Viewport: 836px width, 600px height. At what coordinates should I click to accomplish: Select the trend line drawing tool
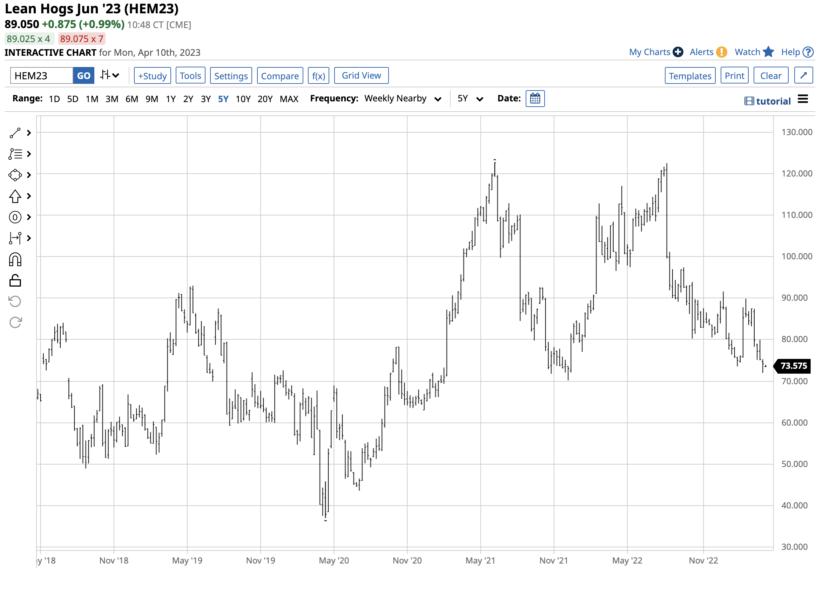coord(15,133)
